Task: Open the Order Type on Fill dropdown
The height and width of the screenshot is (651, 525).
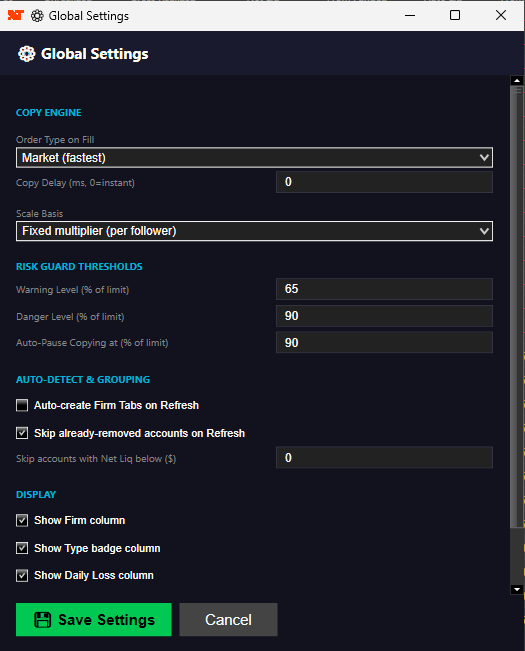Action: pos(254,158)
